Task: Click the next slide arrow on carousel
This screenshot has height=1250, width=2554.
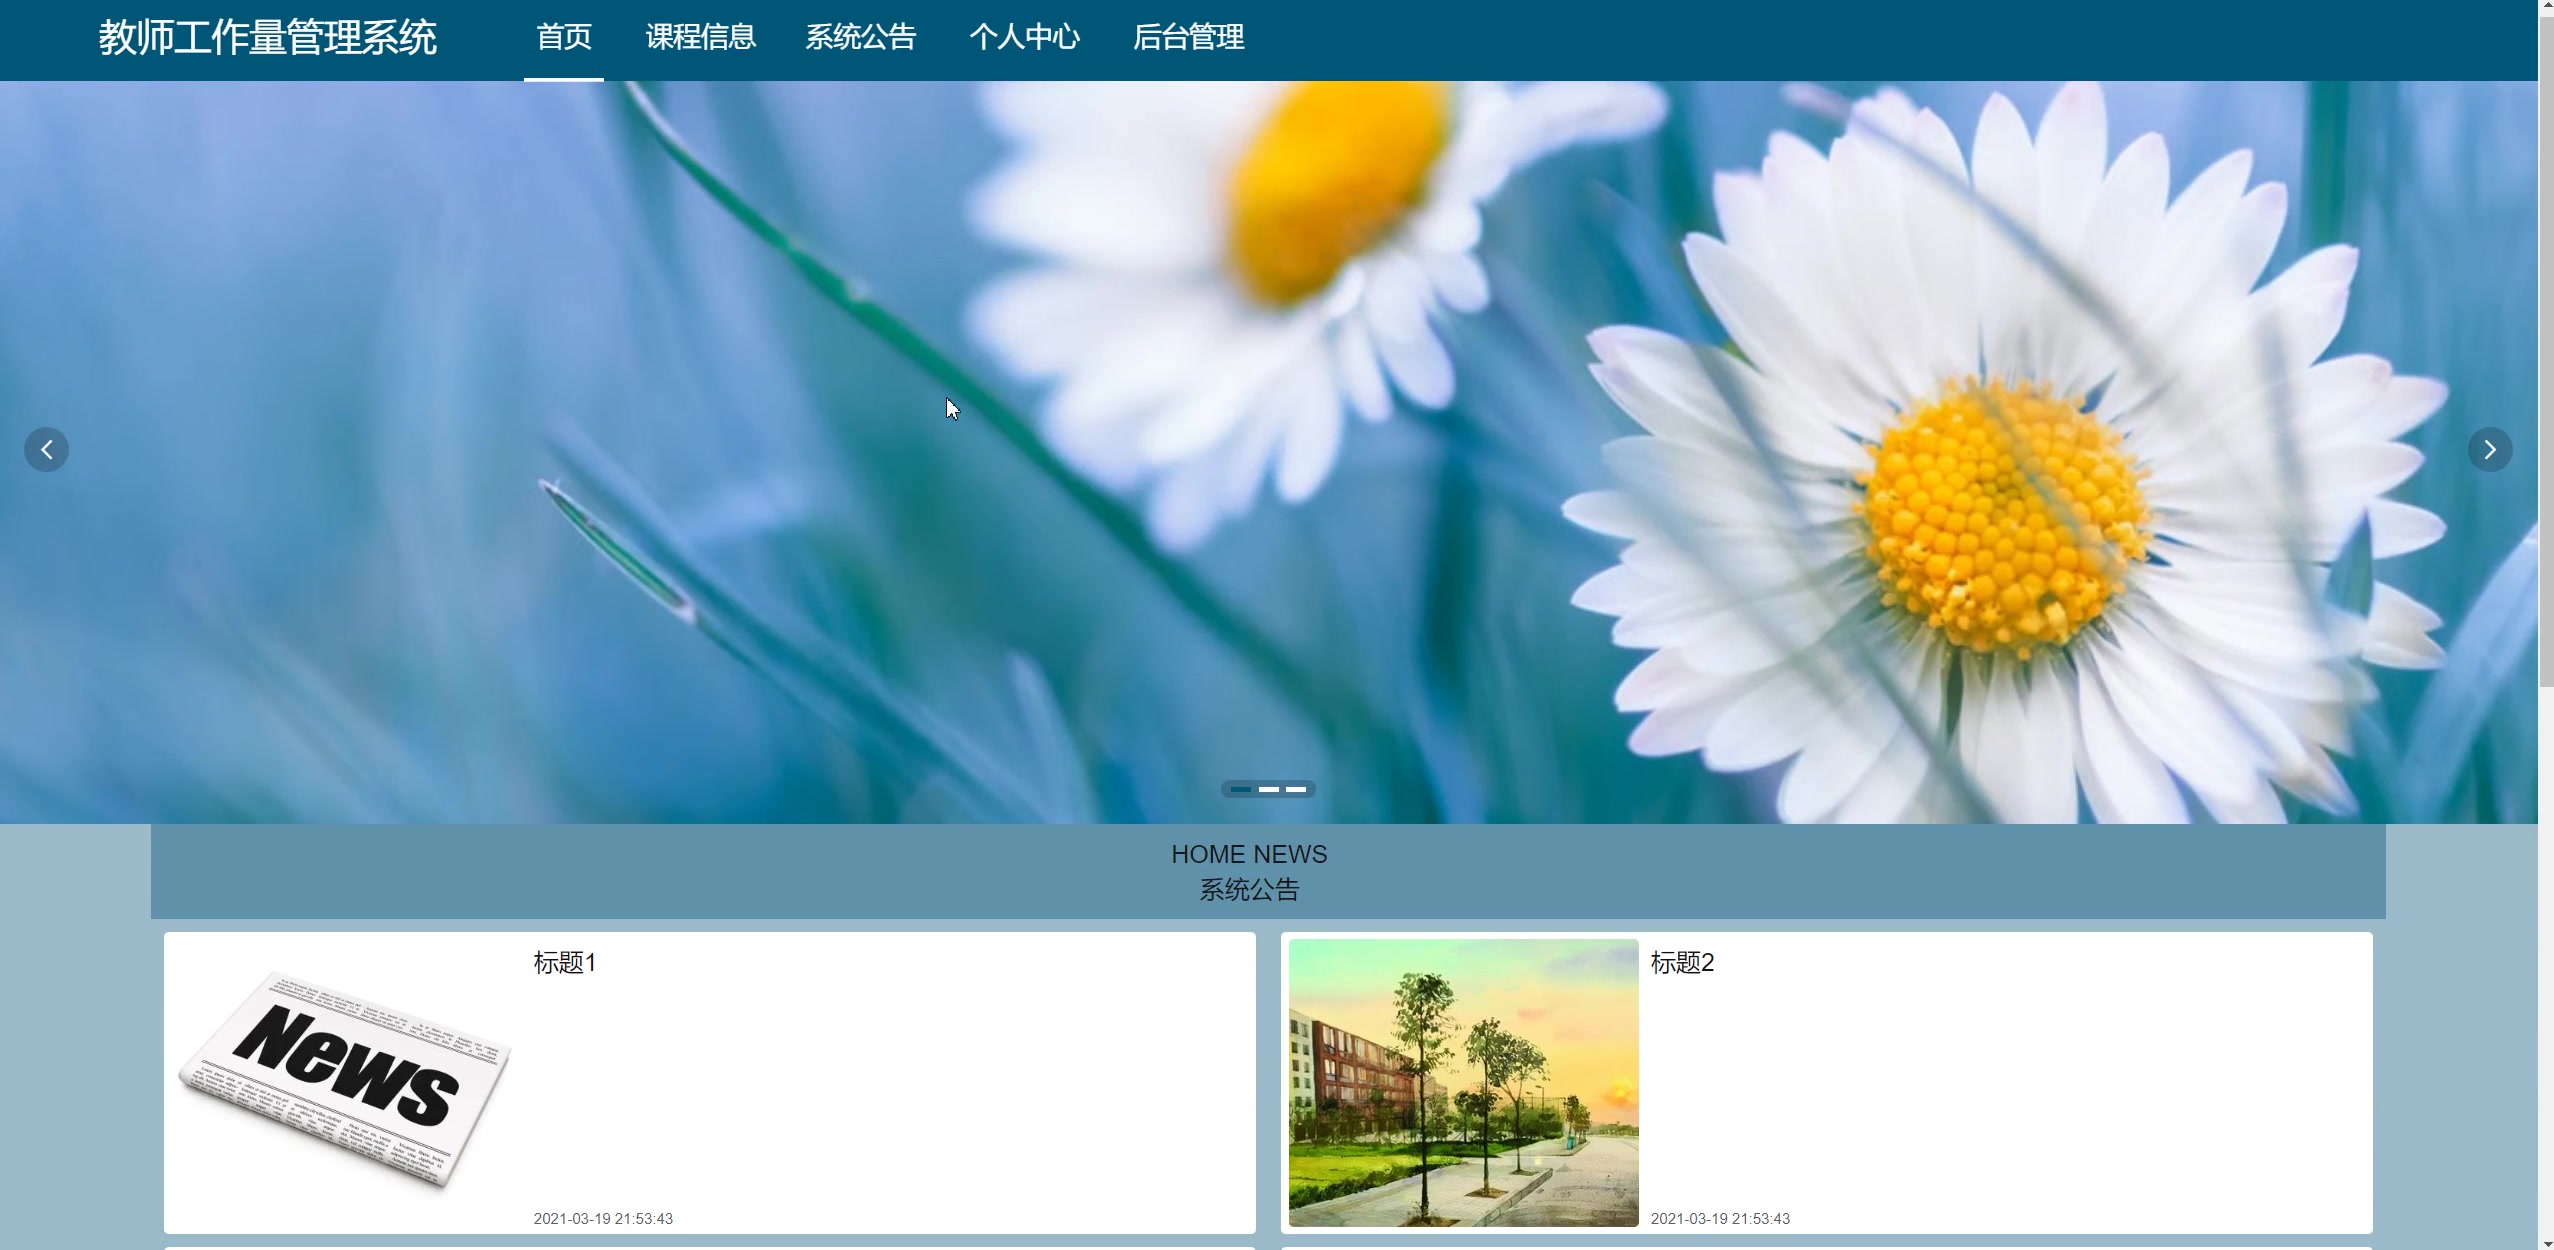Action: pos(2489,450)
